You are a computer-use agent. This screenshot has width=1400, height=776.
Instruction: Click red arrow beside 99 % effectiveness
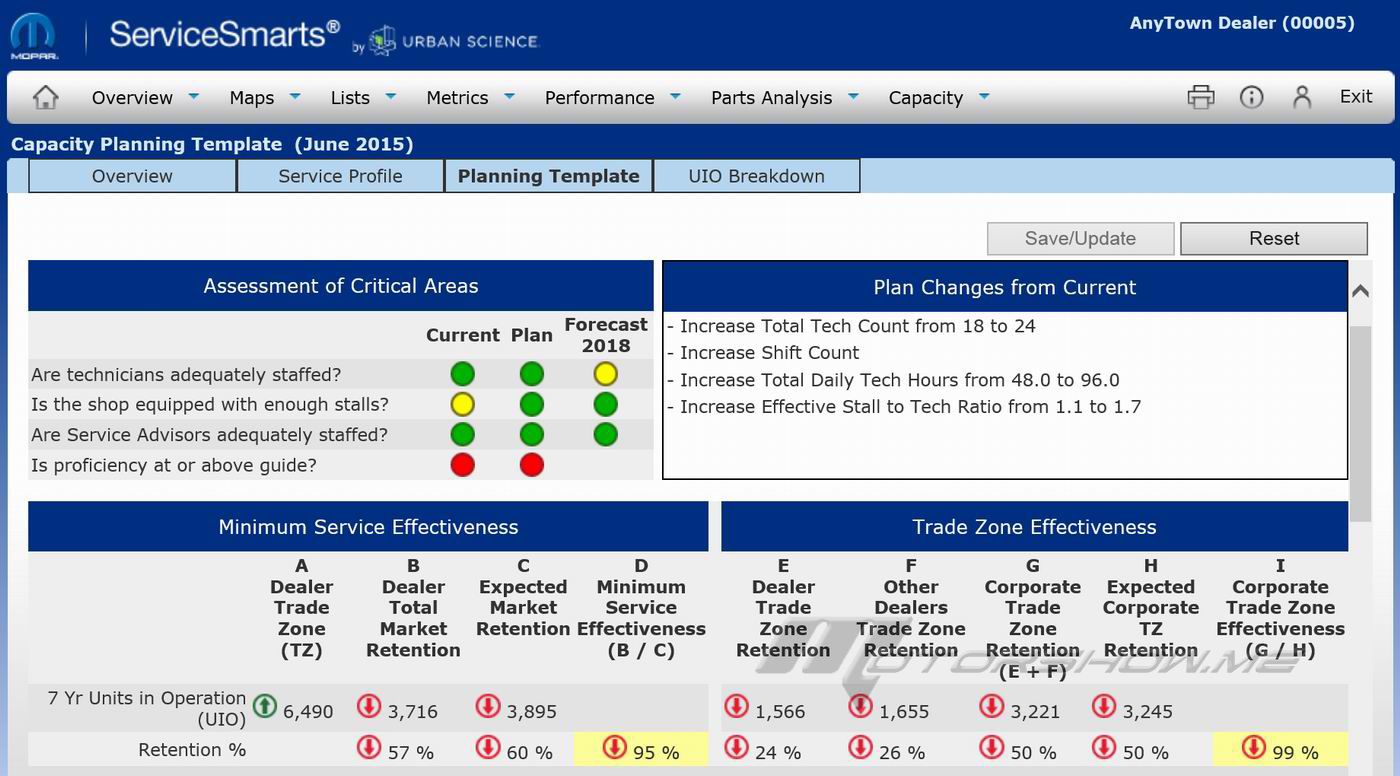click(1253, 747)
